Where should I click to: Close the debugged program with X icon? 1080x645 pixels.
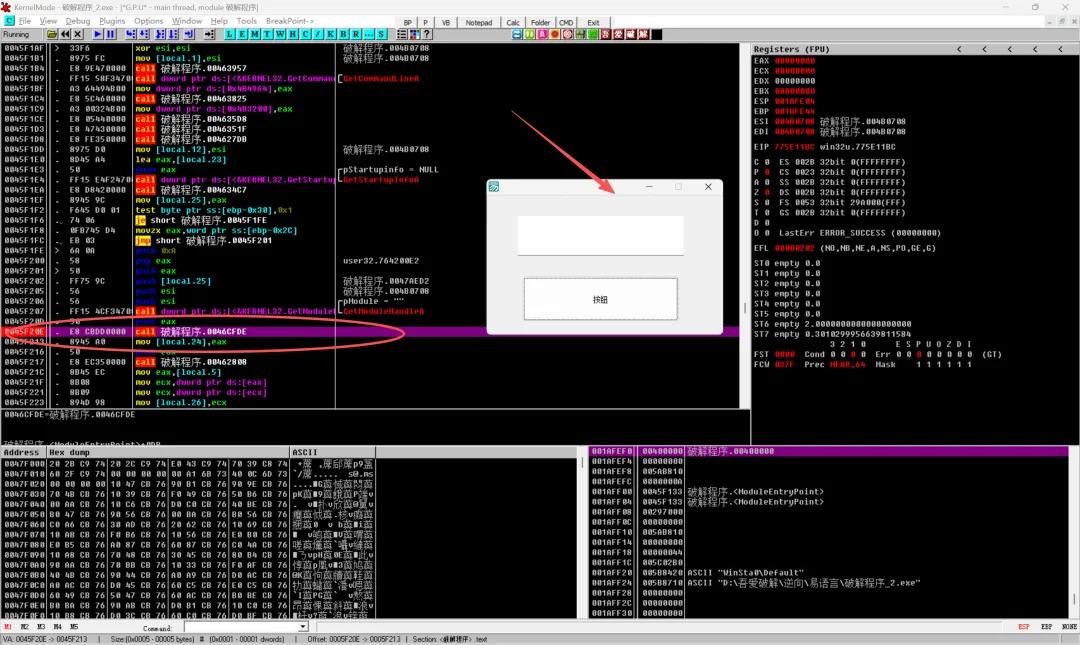pyautogui.click(x=77, y=34)
